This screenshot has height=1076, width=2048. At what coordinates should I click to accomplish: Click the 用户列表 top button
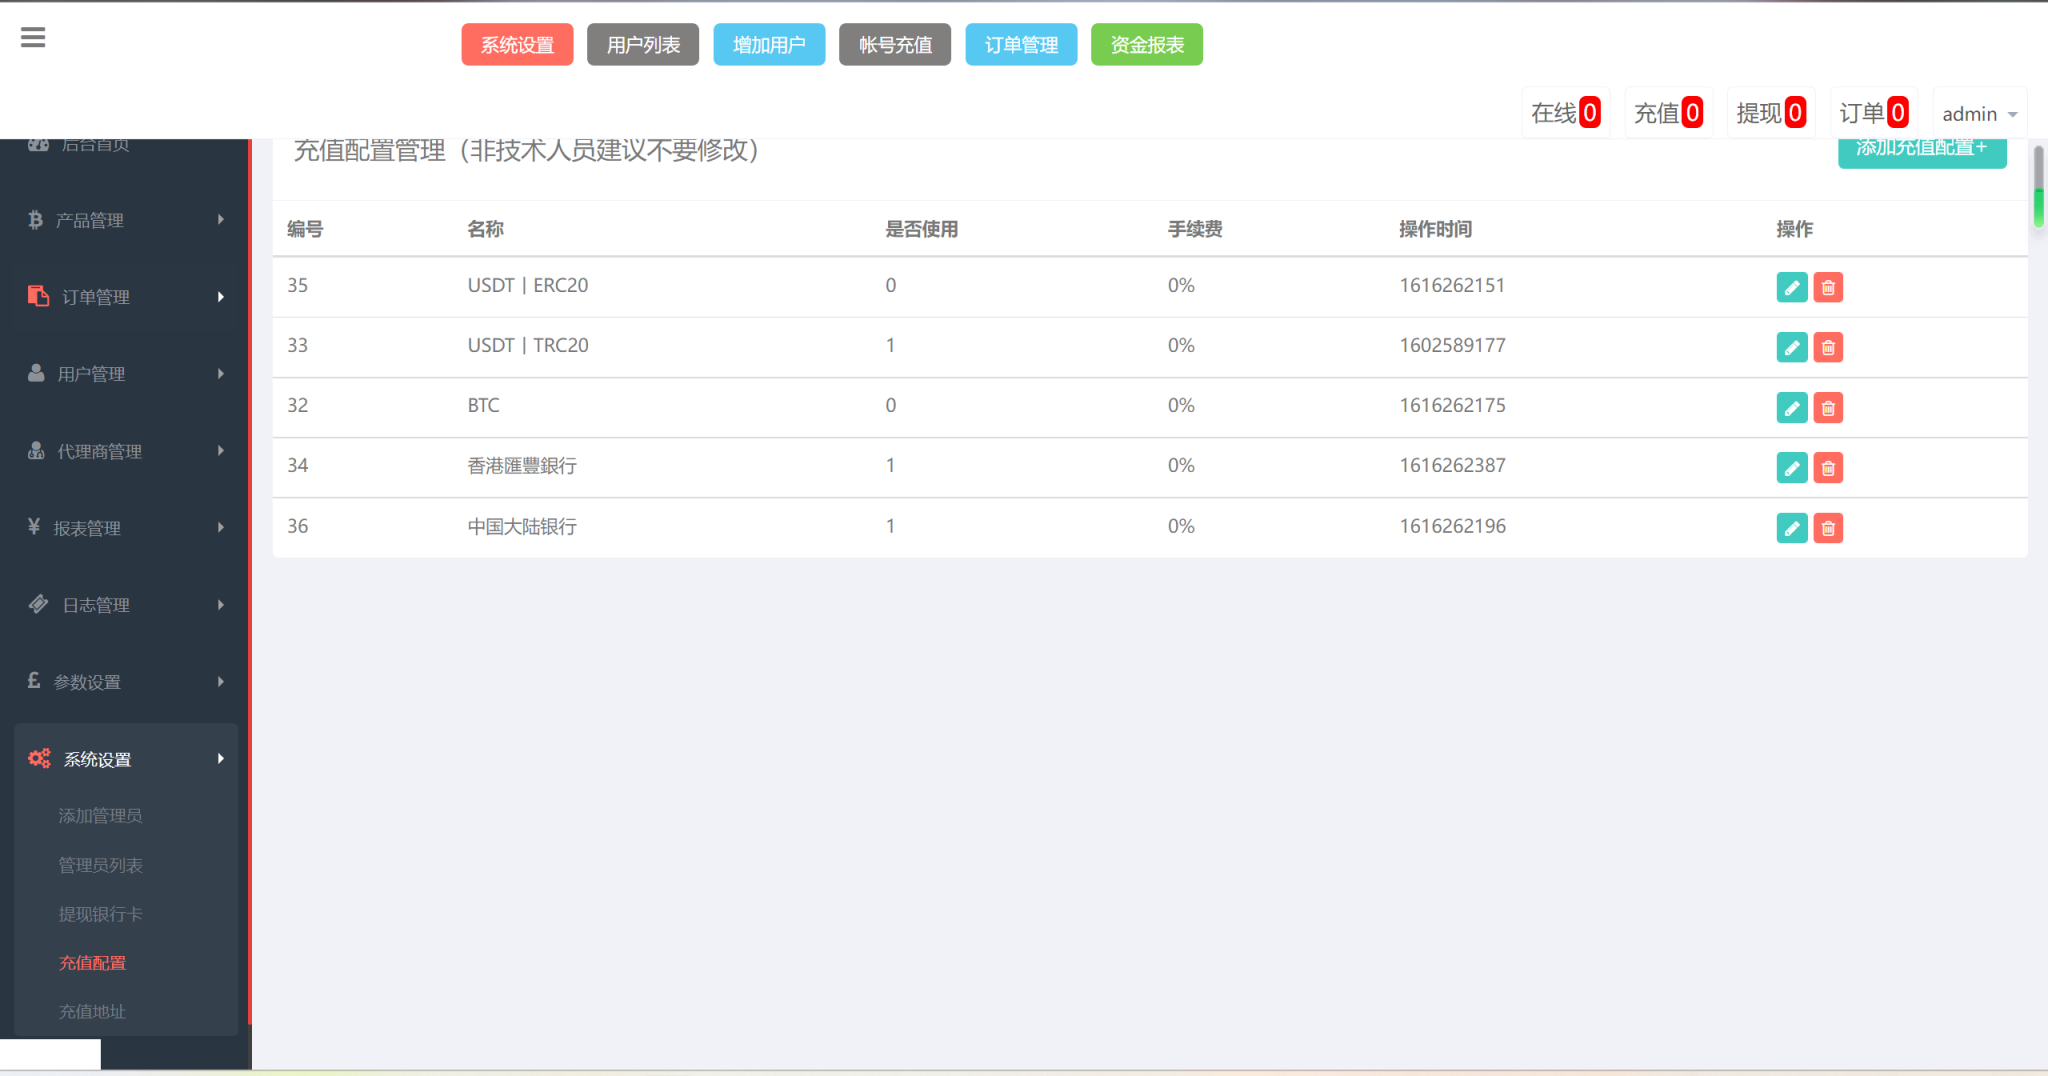click(x=643, y=45)
